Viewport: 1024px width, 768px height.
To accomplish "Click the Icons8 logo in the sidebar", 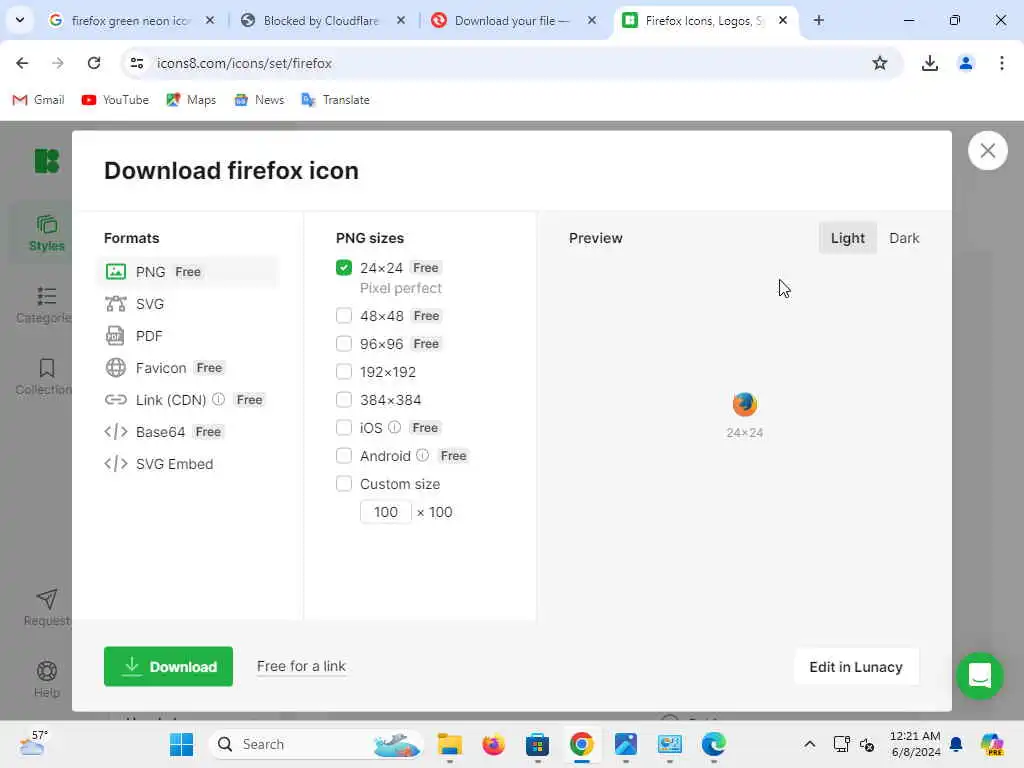I will [47, 161].
